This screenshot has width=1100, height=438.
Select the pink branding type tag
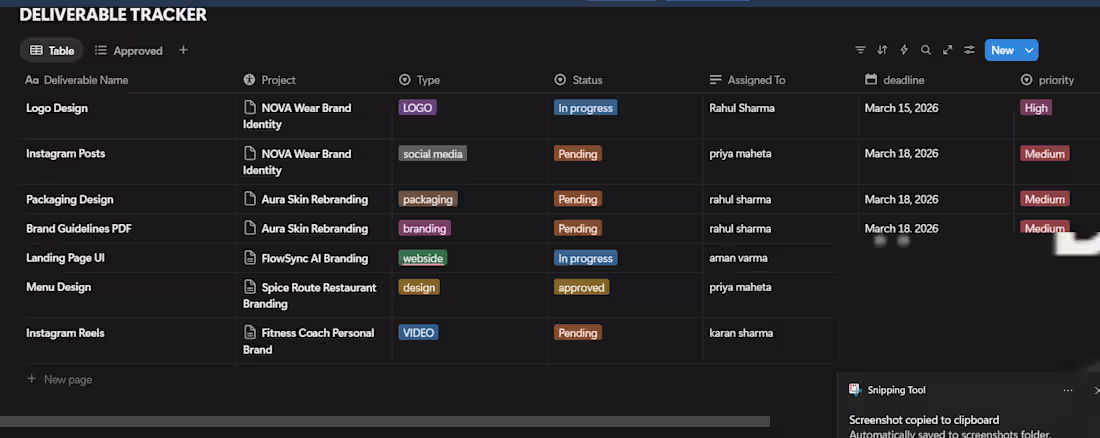pyautogui.click(x=424, y=229)
